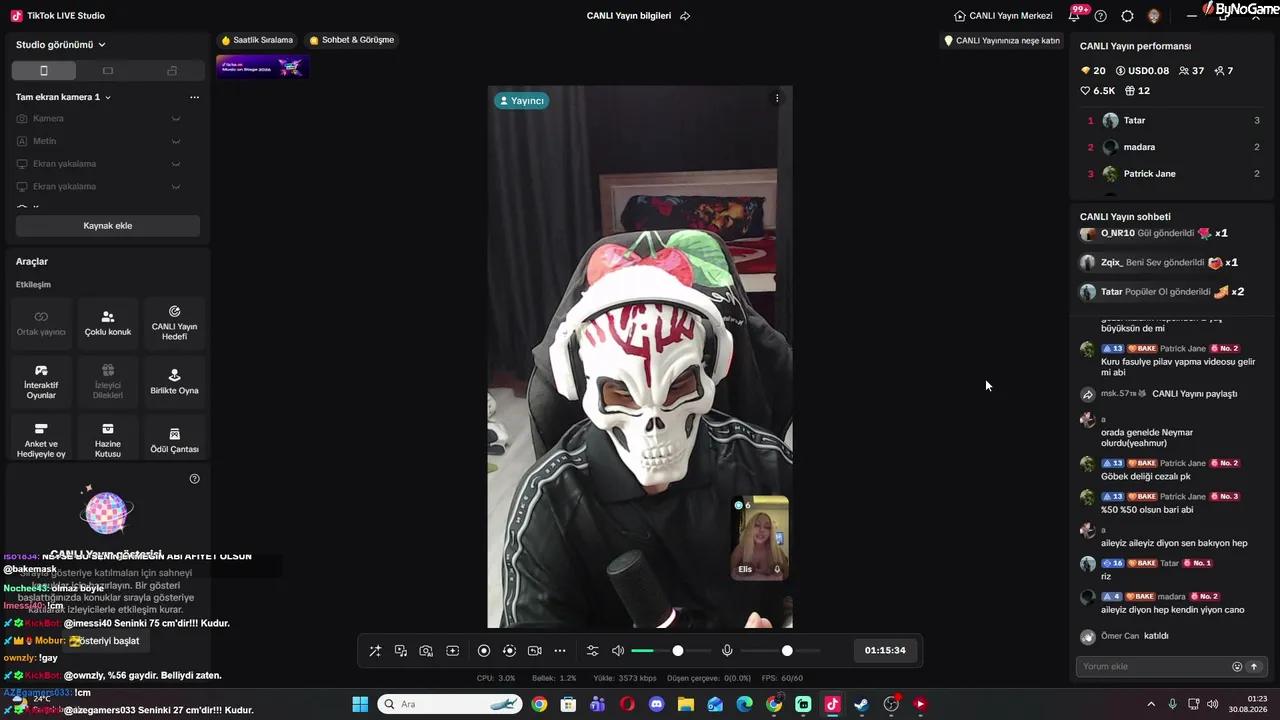Click the video camera icon in toolbar
The width and height of the screenshot is (1280, 720).
pos(534,651)
